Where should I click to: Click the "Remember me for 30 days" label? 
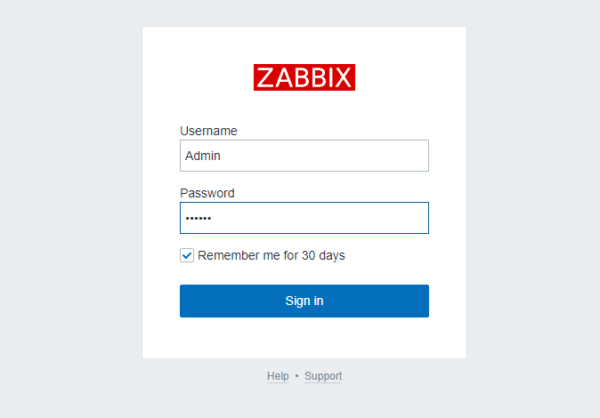pos(271,255)
